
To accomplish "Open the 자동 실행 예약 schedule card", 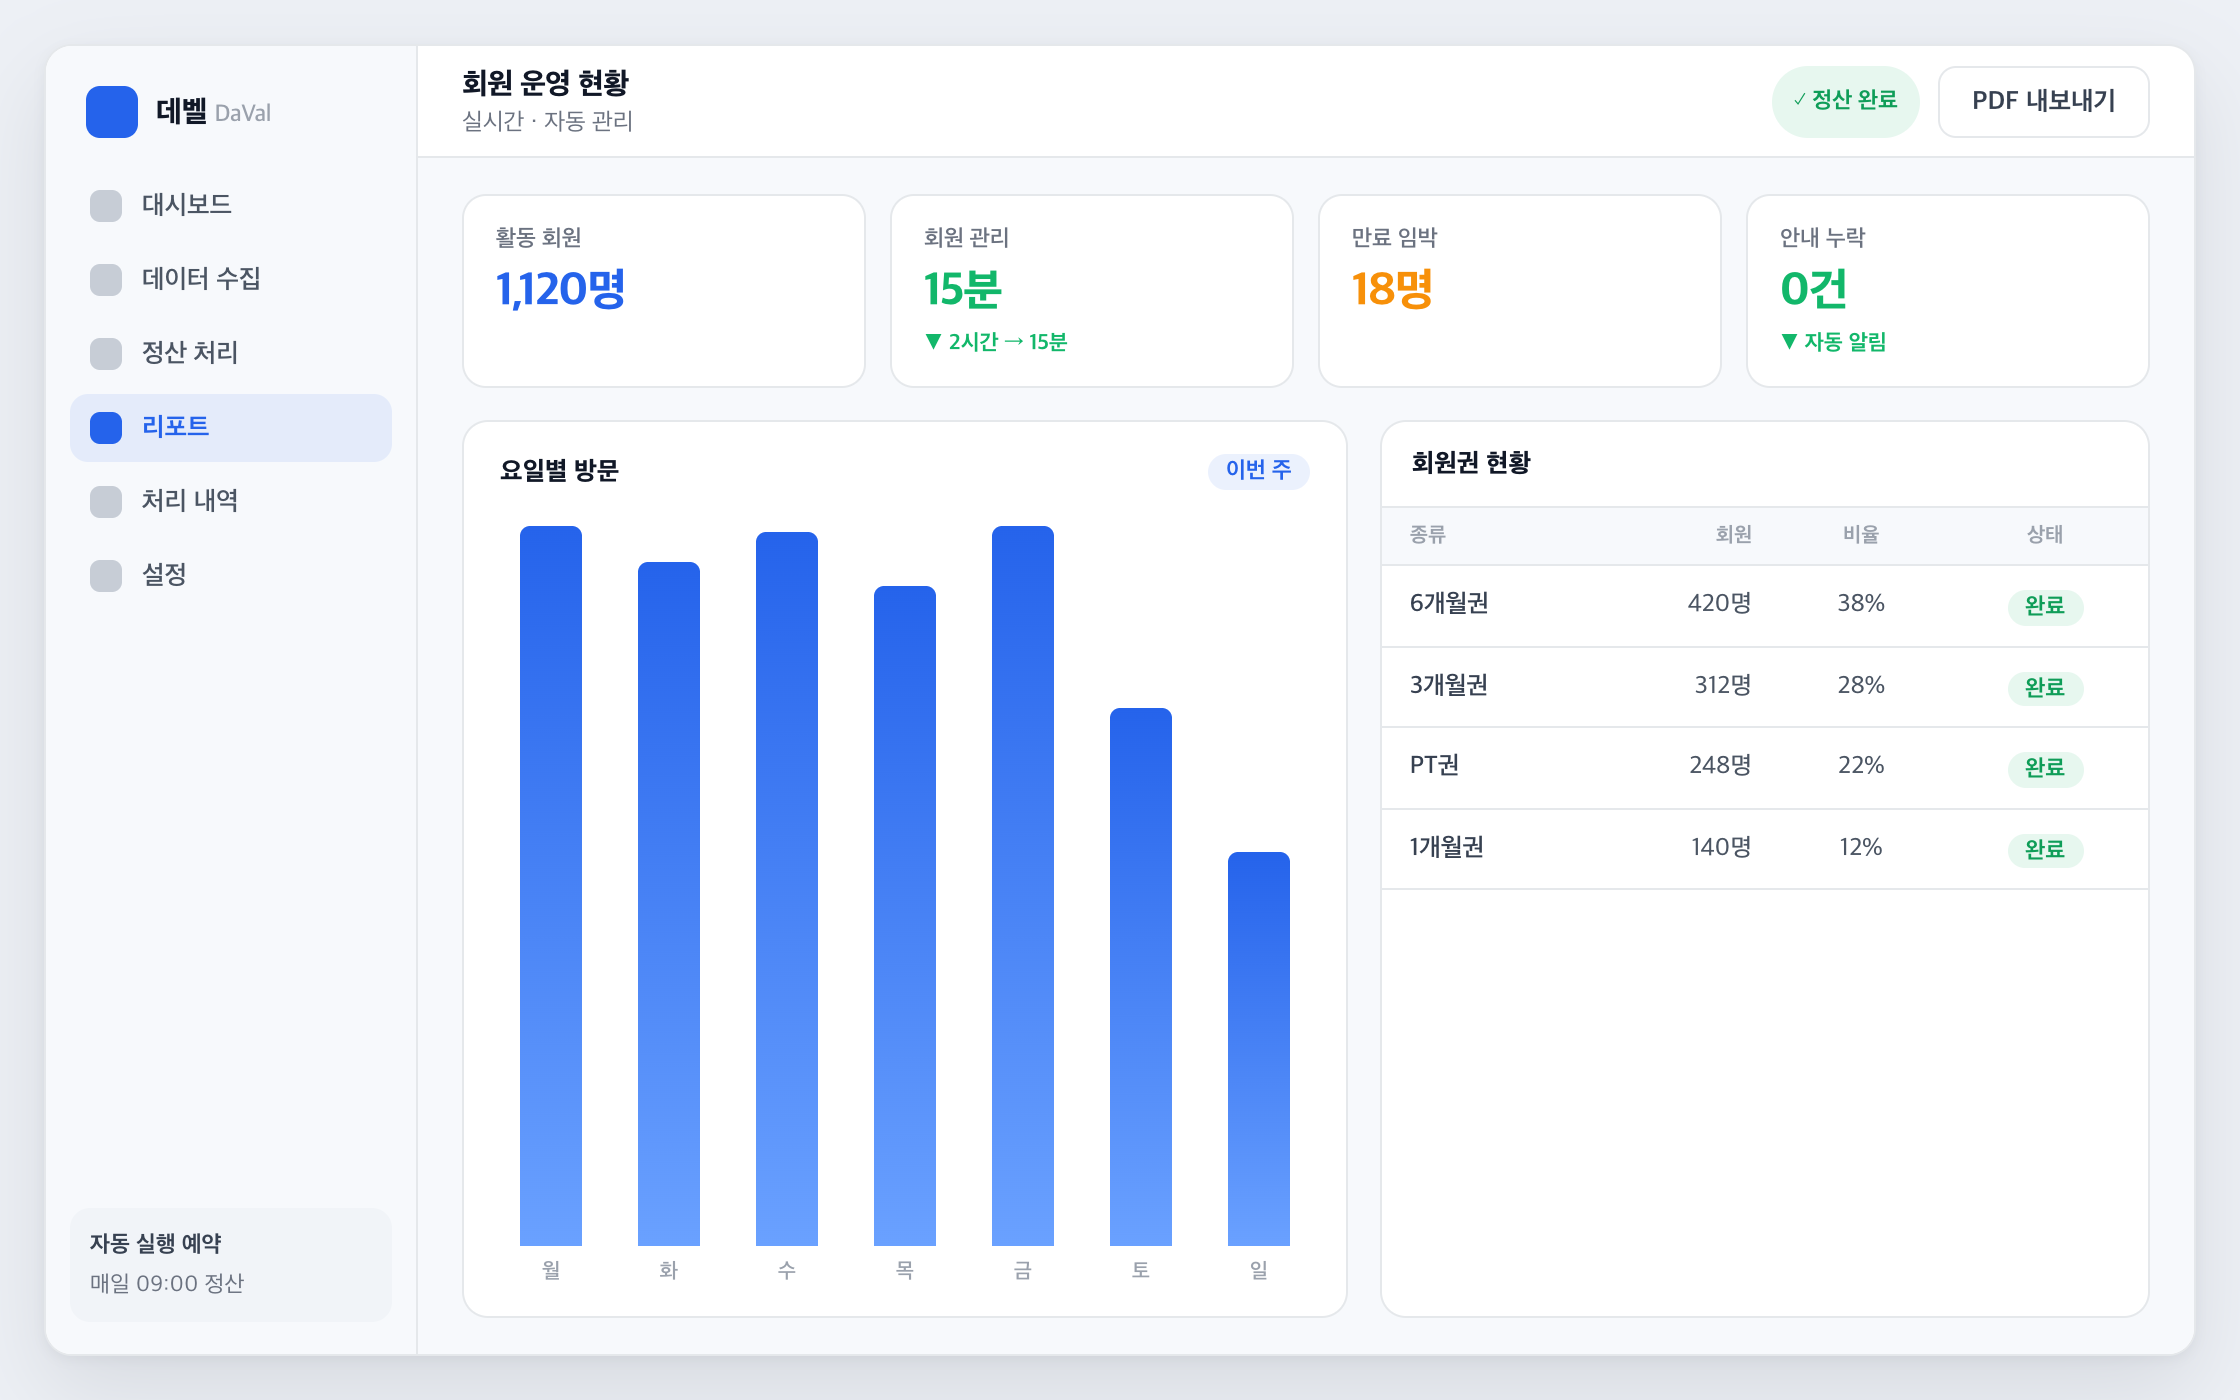I will click(x=231, y=1264).
